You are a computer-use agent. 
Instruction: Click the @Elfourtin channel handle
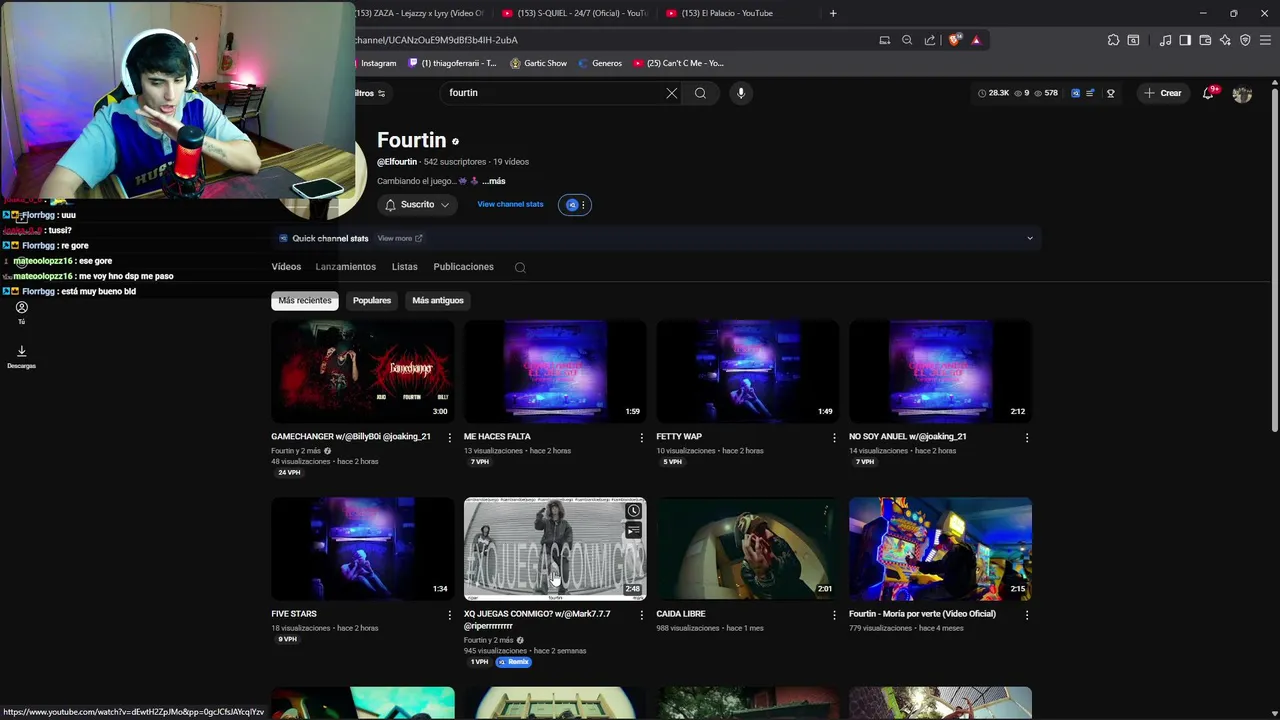point(397,162)
